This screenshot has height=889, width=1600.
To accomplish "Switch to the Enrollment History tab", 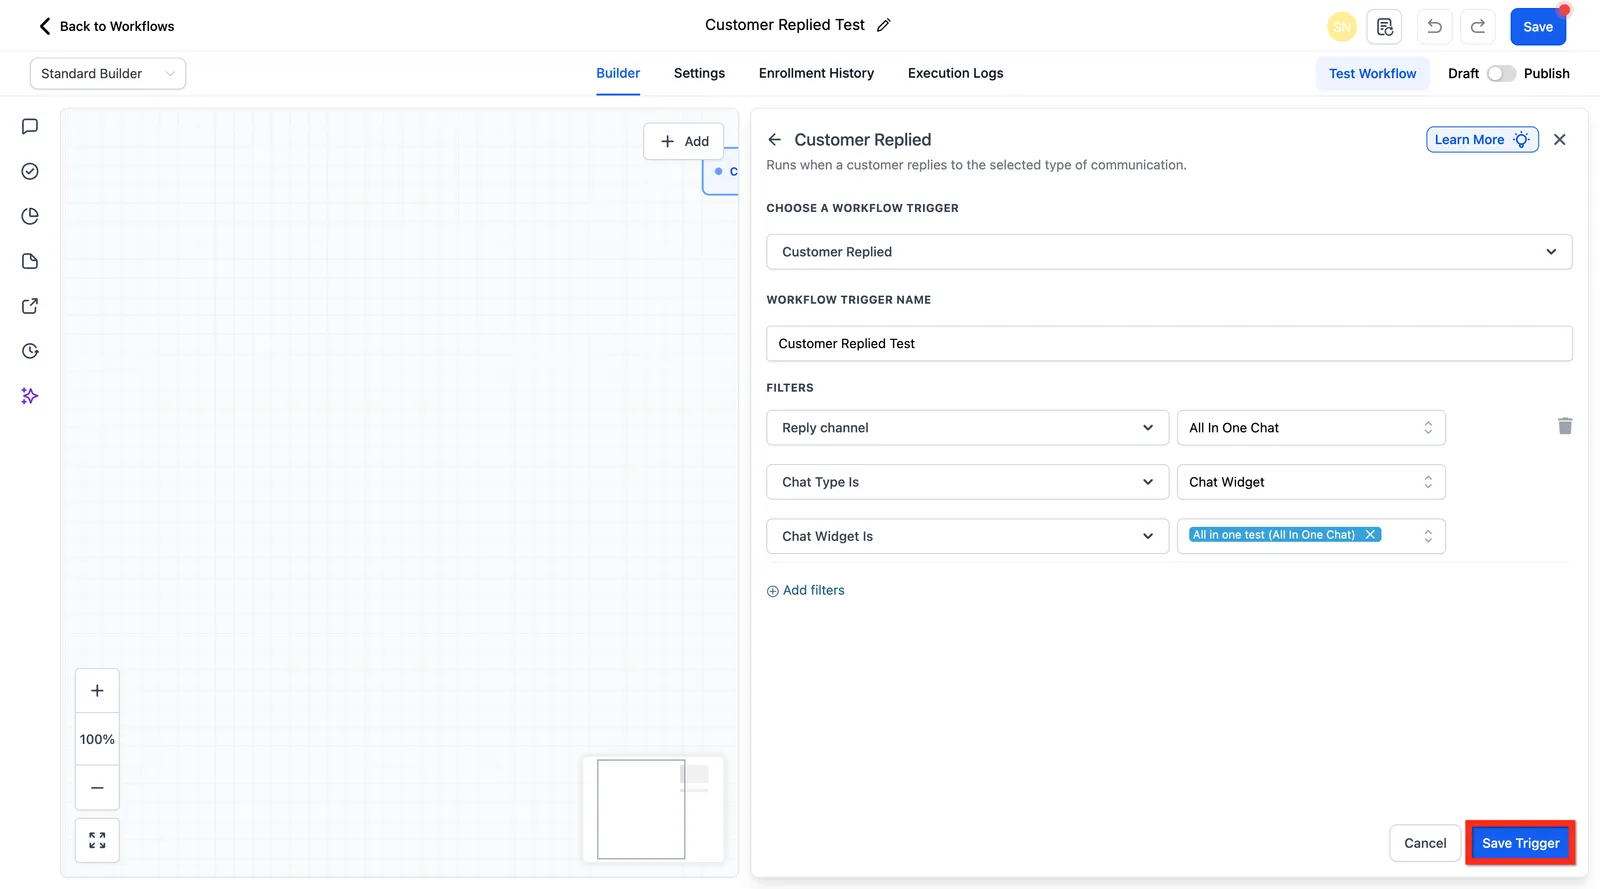I will [816, 73].
